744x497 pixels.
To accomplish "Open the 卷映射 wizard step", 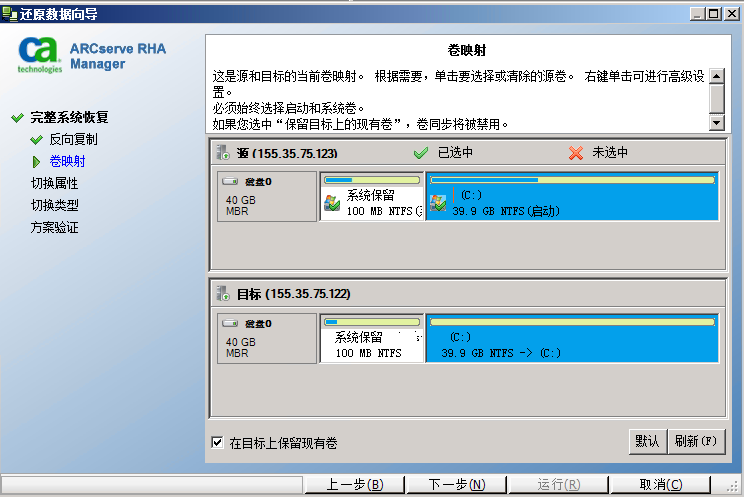I will coord(67,161).
